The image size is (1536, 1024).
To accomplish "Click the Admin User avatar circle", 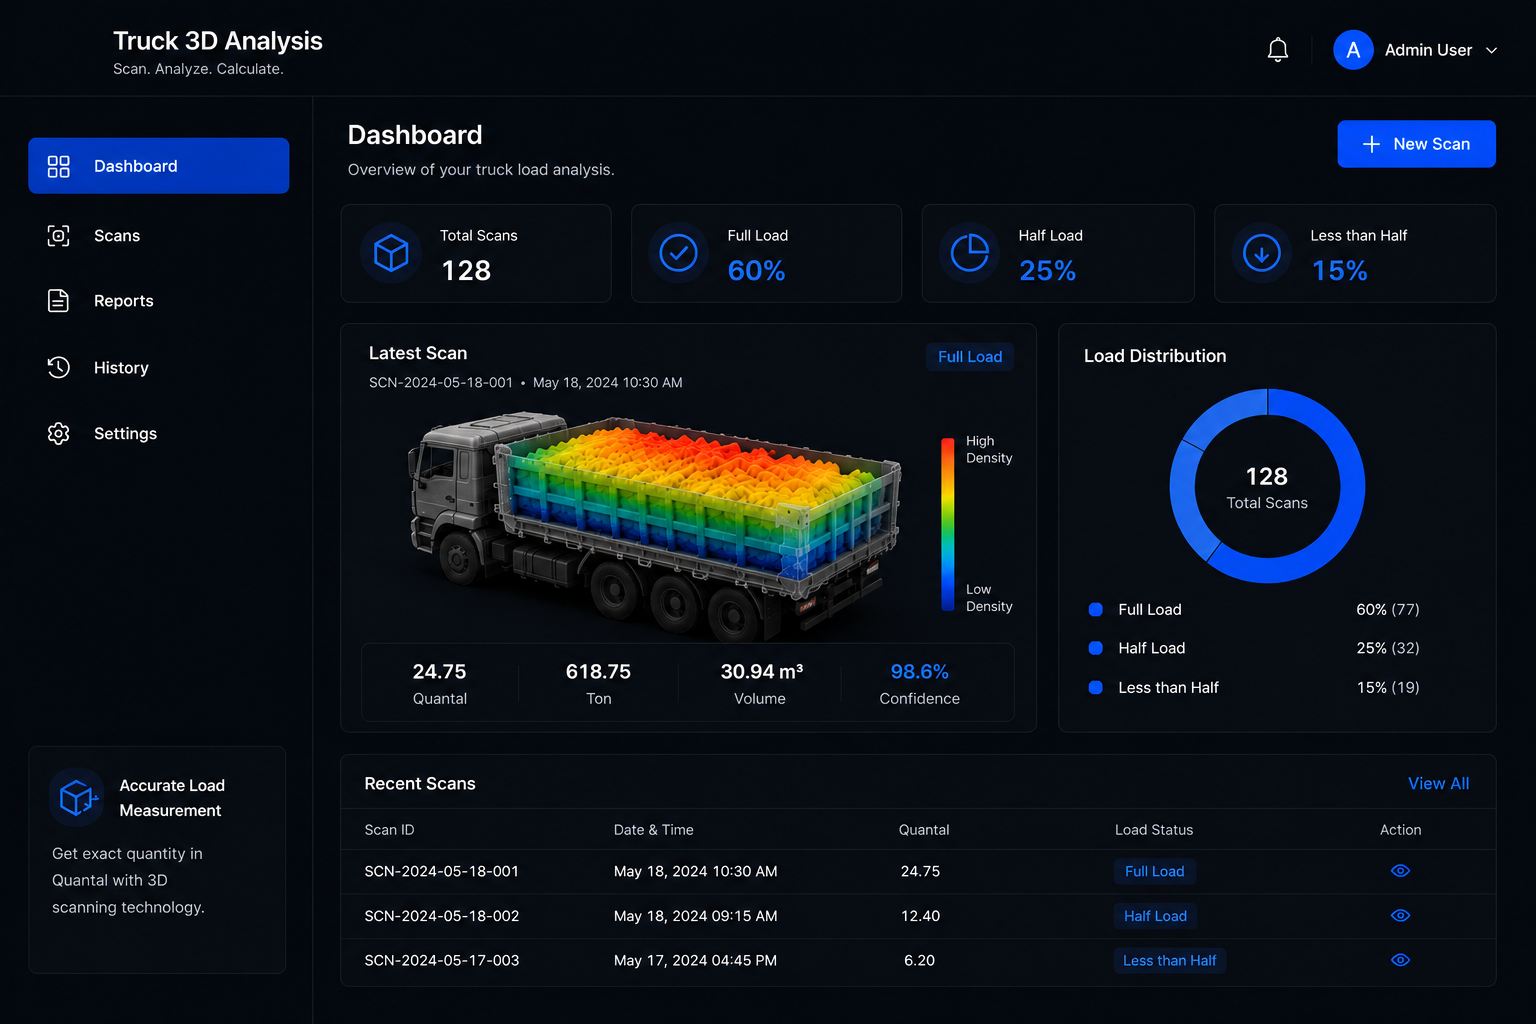I will [1353, 50].
